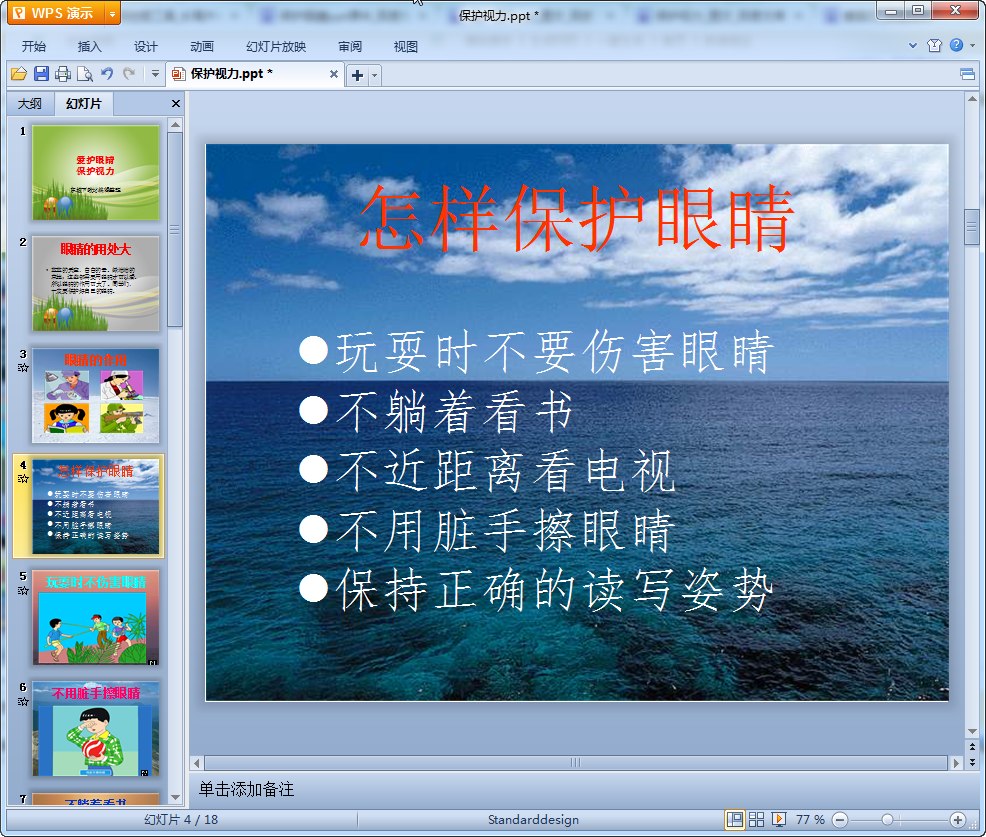Open the Help question mark icon
Viewport: 986px width, 837px height.
[x=956, y=45]
